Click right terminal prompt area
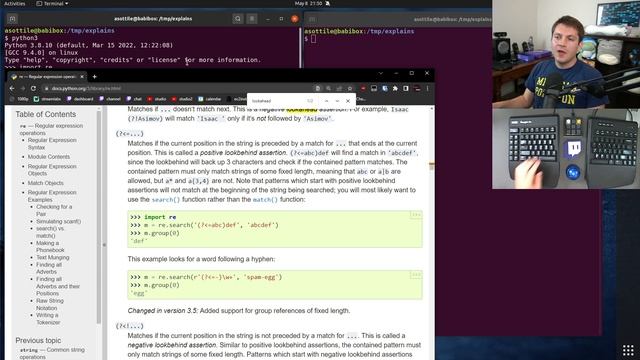The width and height of the screenshot is (640, 360). pyautogui.click(x=313, y=39)
